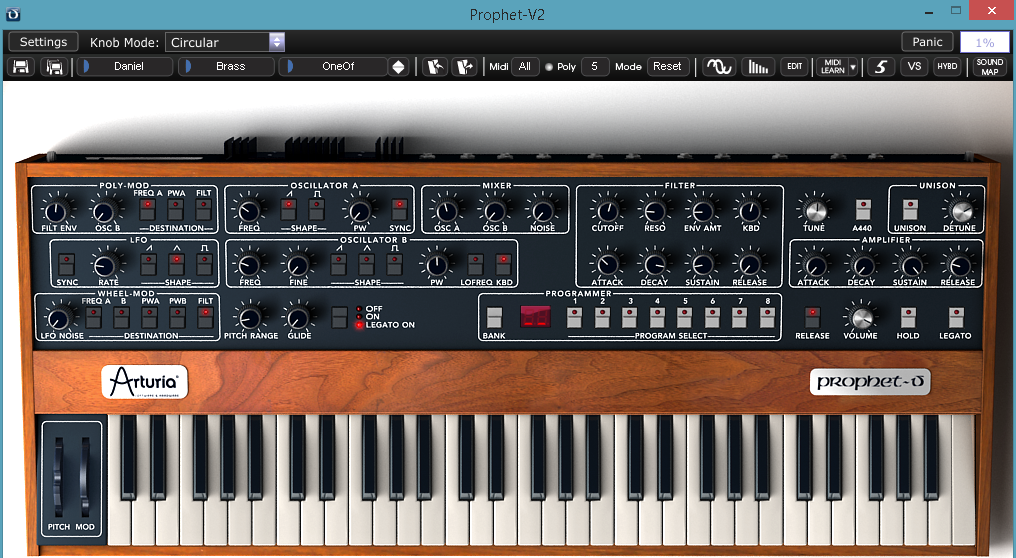Expand the MIDI Learn dropdown arrow
1016x558 pixels.
853,67
